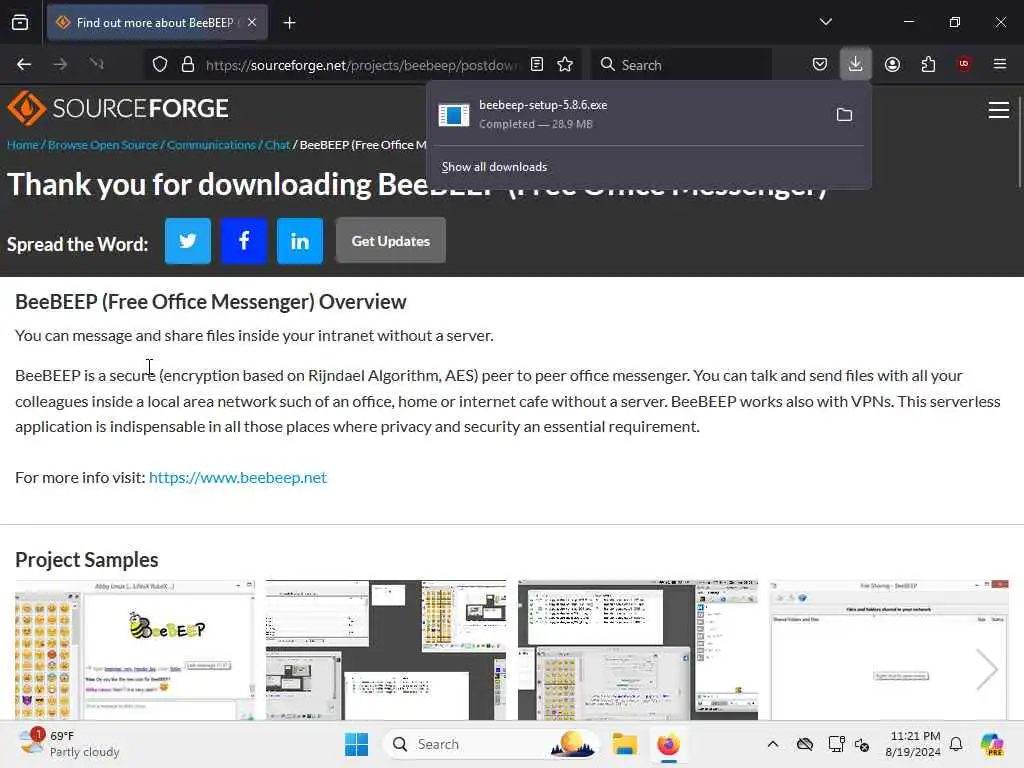1024x768 pixels.
Task: Click the stop/reload button in toolbar
Action: (x=97, y=64)
